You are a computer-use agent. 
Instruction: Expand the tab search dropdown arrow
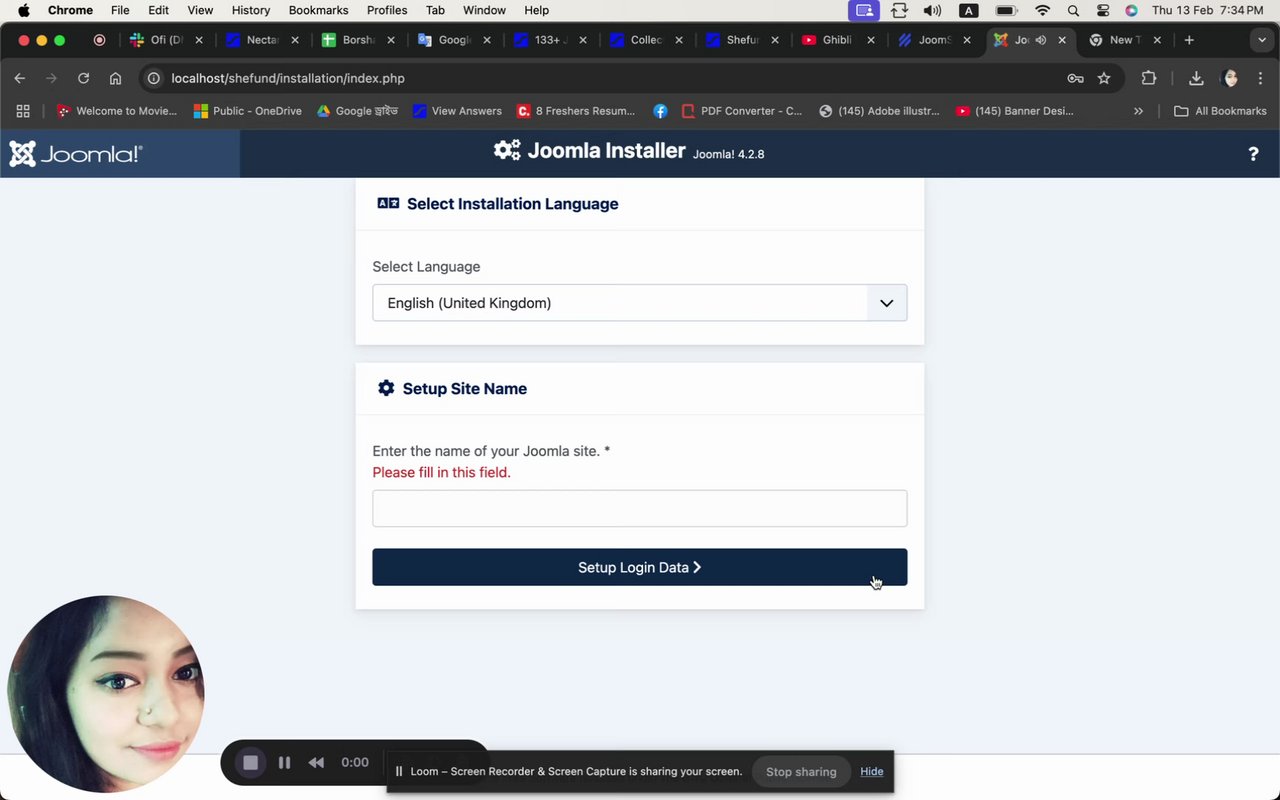(1261, 40)
